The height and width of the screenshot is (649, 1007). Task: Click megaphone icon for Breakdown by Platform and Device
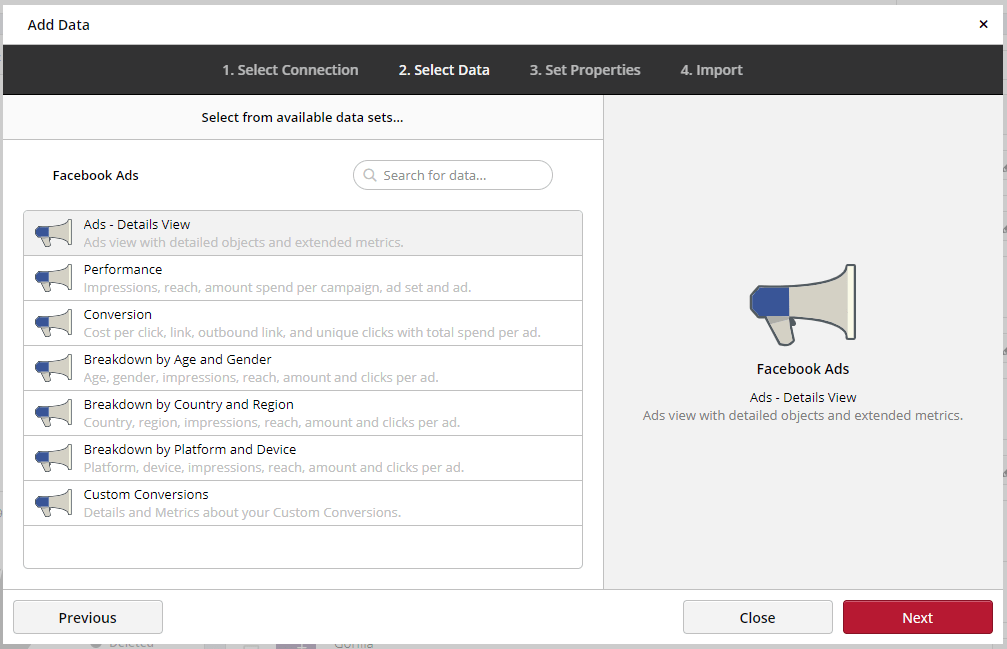54,458
